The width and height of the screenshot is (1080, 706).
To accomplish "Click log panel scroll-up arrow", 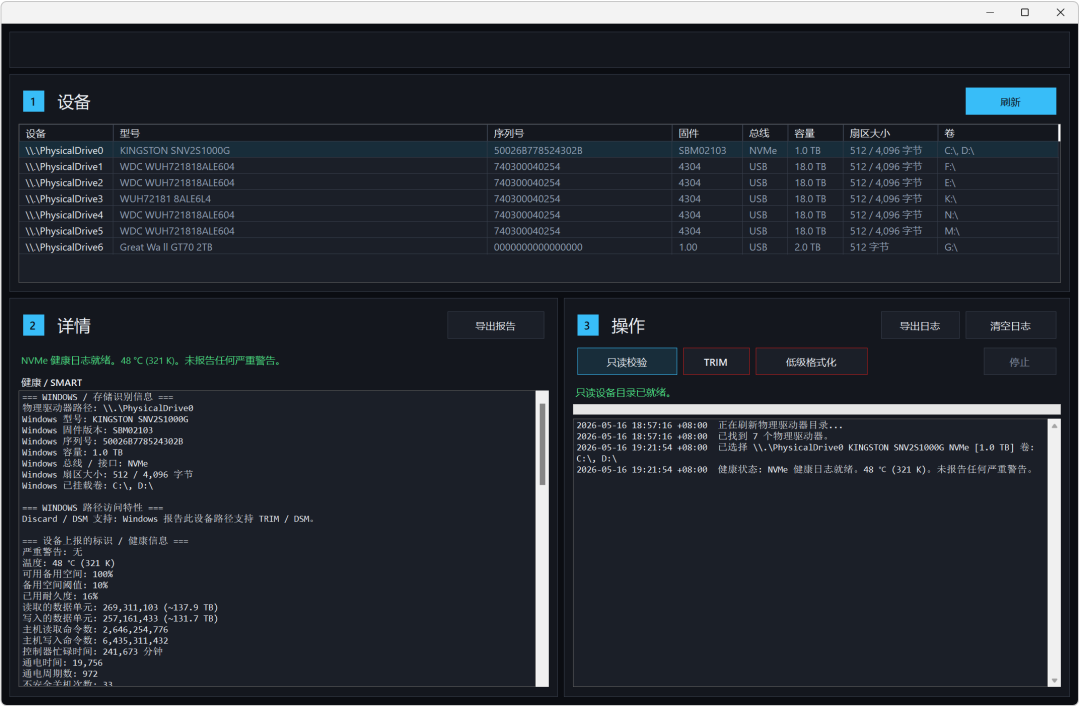I will coord(1054,426).
